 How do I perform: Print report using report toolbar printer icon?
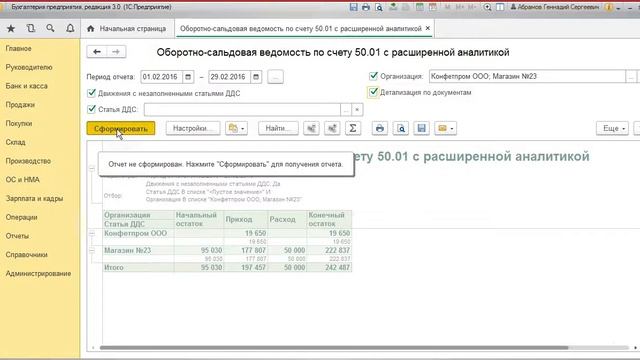pos(380,128)
